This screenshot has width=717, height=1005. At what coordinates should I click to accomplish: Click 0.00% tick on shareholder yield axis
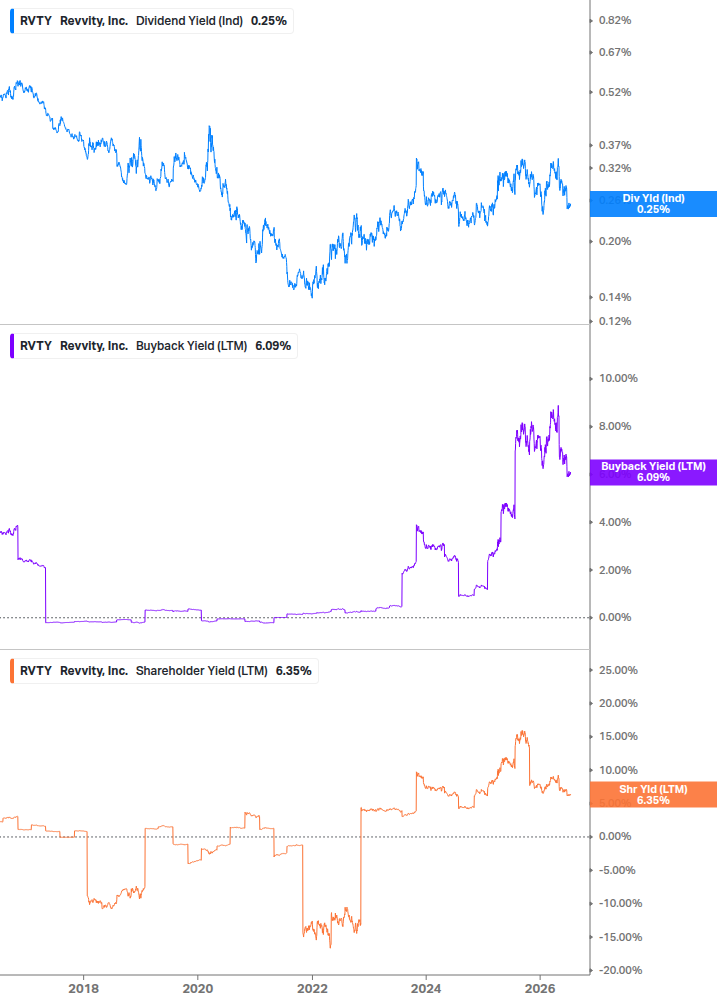(615, 836)
